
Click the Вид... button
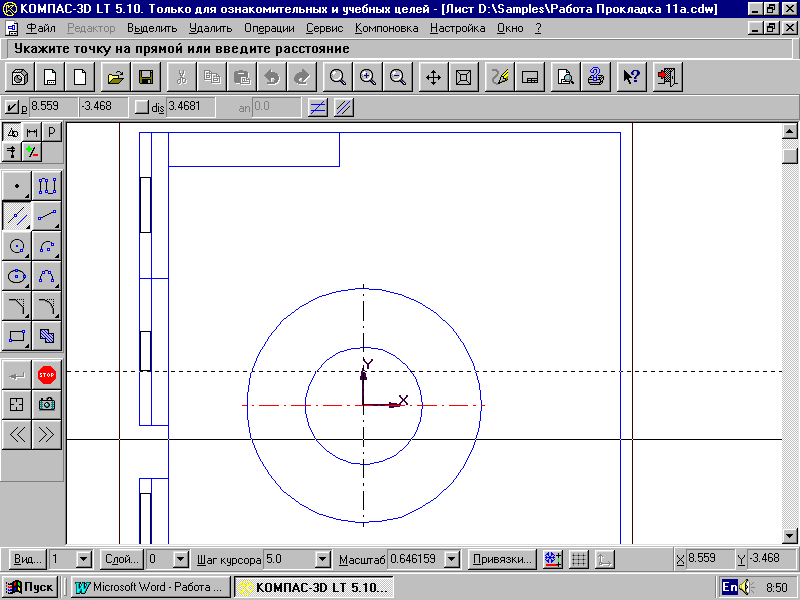[28, 559]
